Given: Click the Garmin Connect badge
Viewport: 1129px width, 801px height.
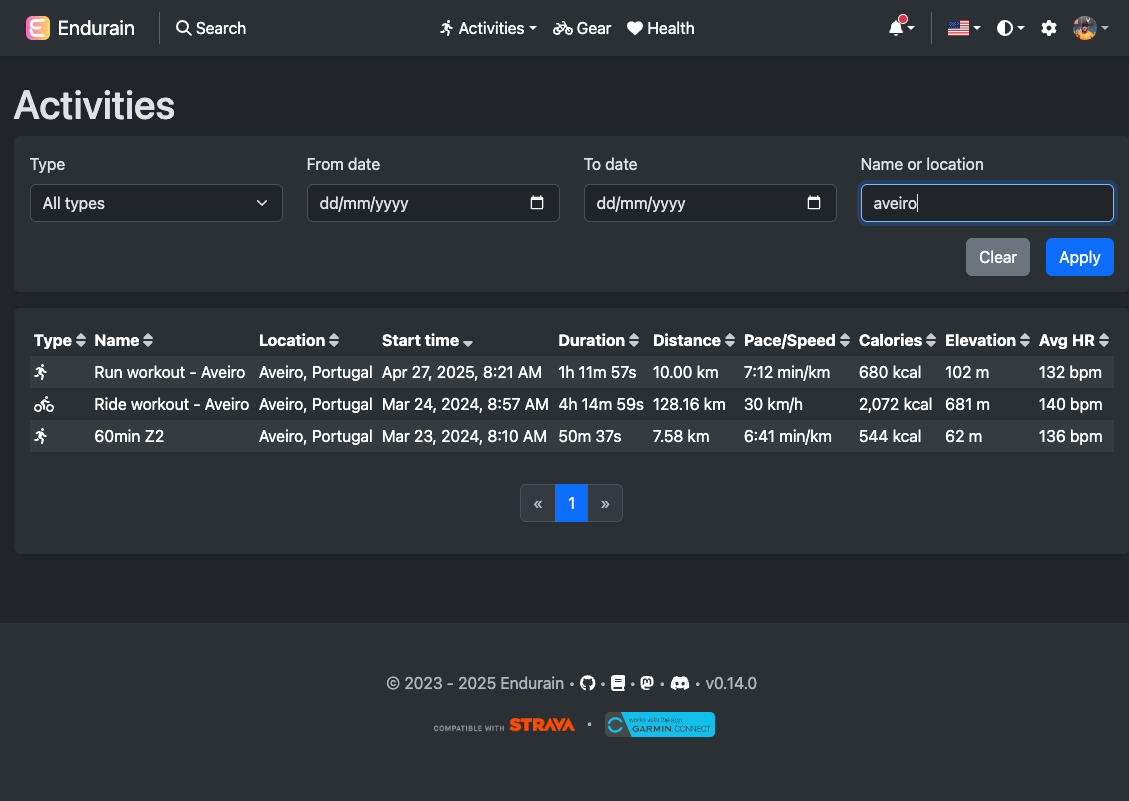Looking at the screenshot, I should pos(660,725).
